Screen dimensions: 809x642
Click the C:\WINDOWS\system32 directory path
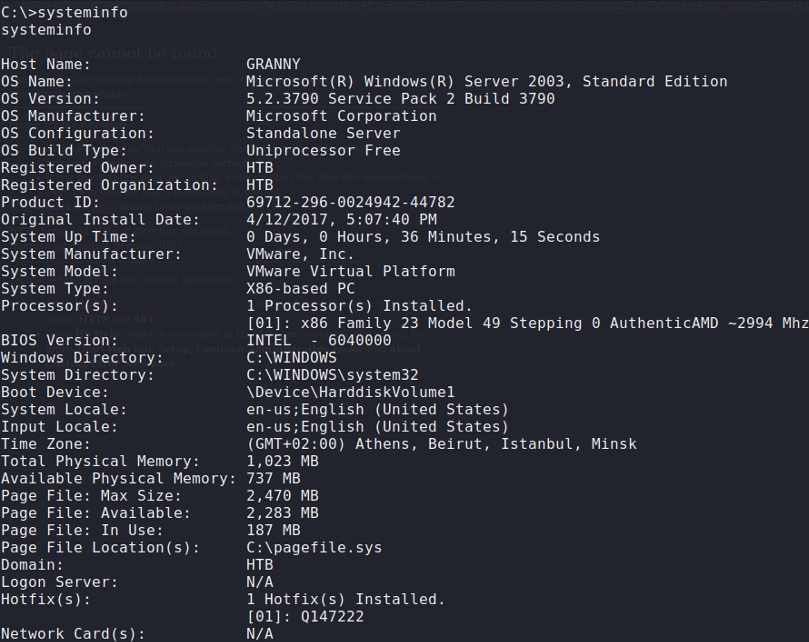point(332,375)
